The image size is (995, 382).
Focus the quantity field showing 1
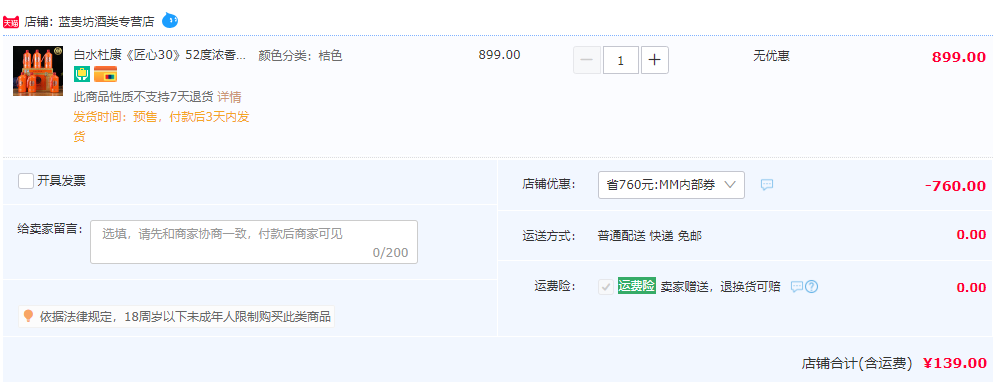[621, 60]
